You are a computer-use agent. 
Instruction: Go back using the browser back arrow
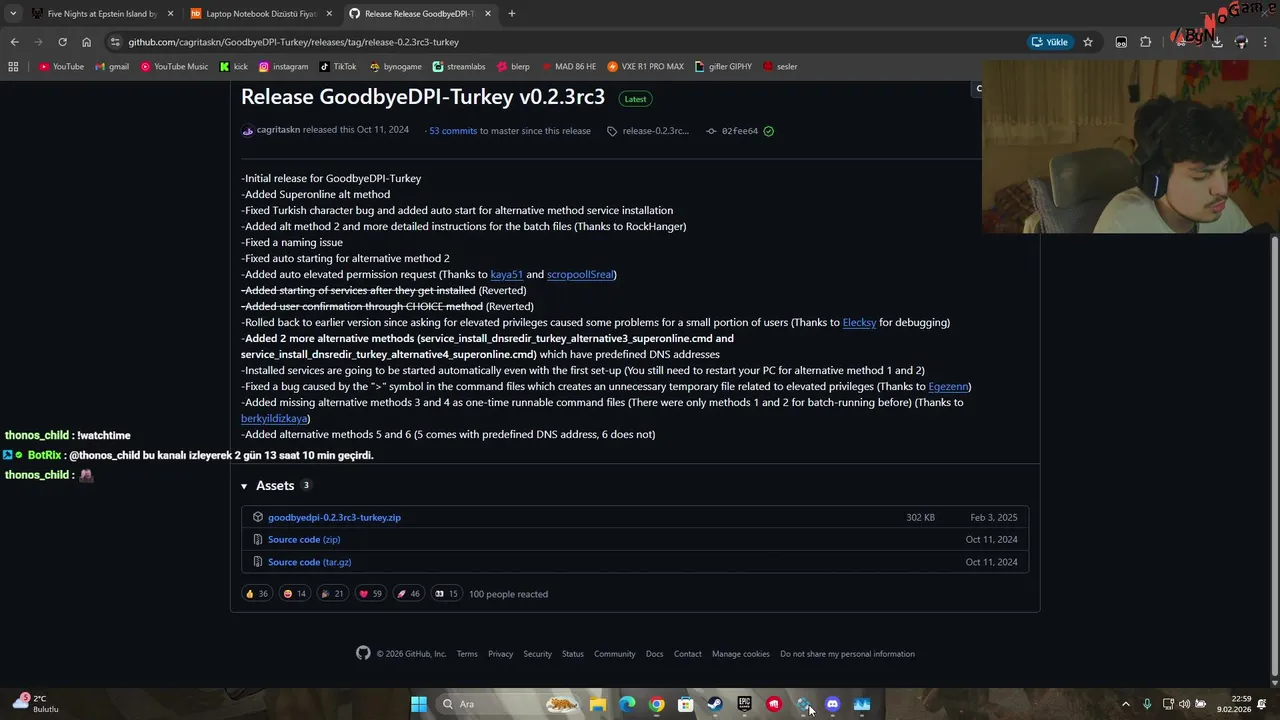point(14,42)
